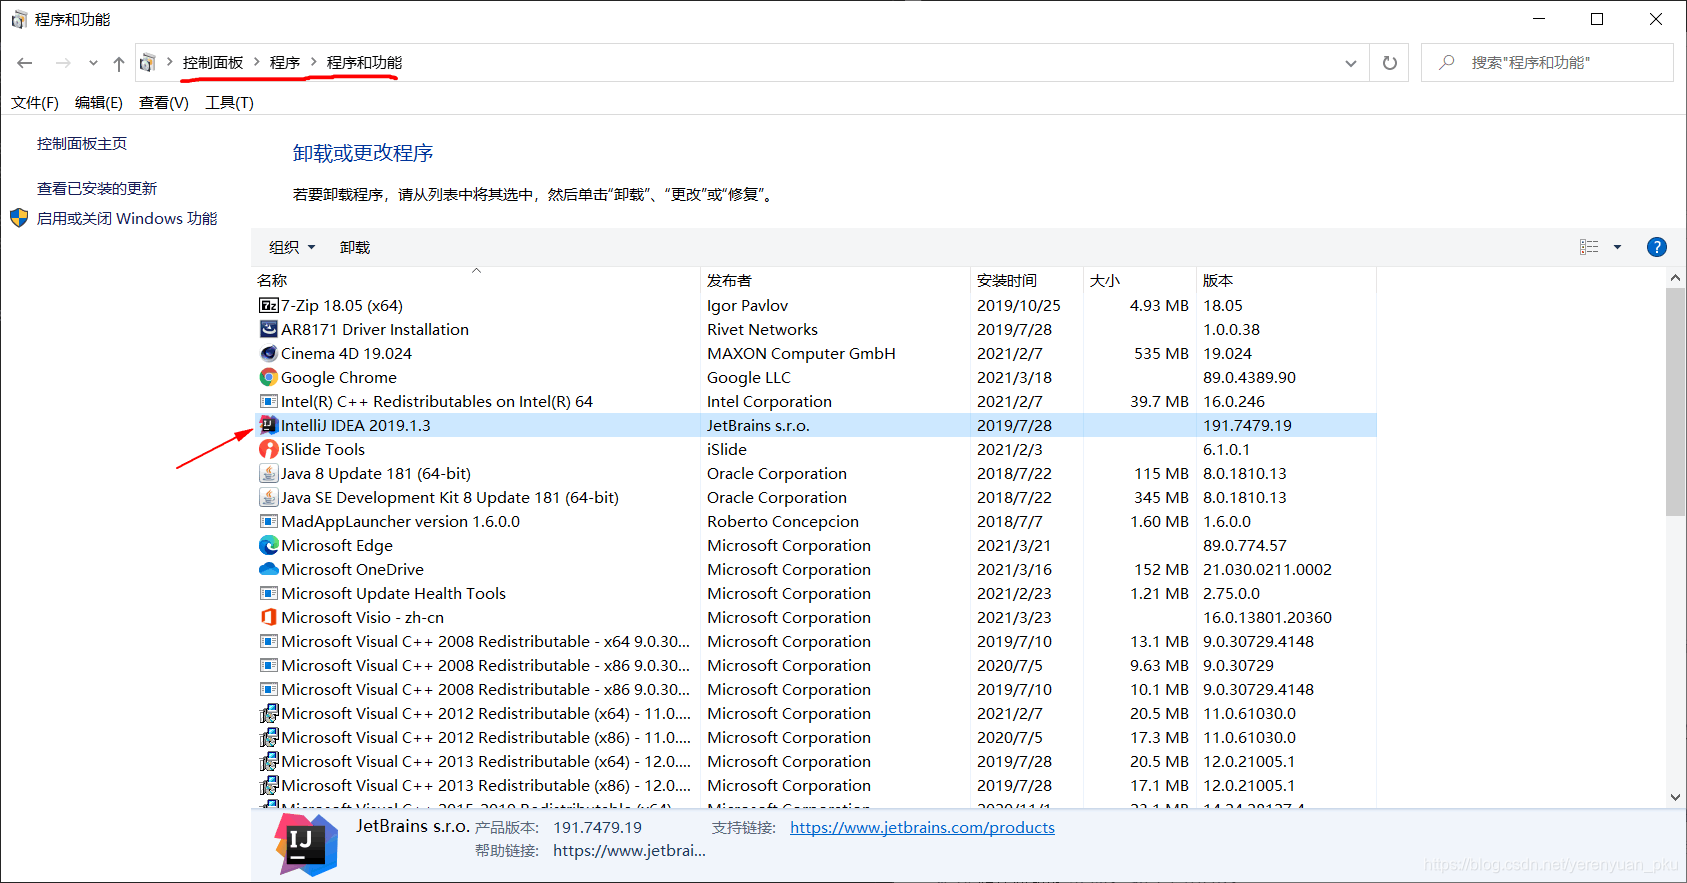This screenshot has width=1687, height=883.
Task: Open the 查看(V) menu
Action: tap(164, 103)
